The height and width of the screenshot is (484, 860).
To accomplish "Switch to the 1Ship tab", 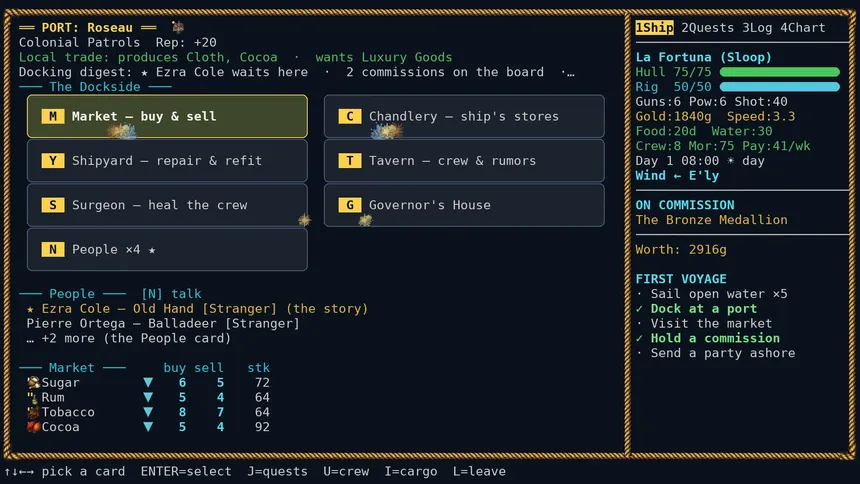I will click(654, 27).
